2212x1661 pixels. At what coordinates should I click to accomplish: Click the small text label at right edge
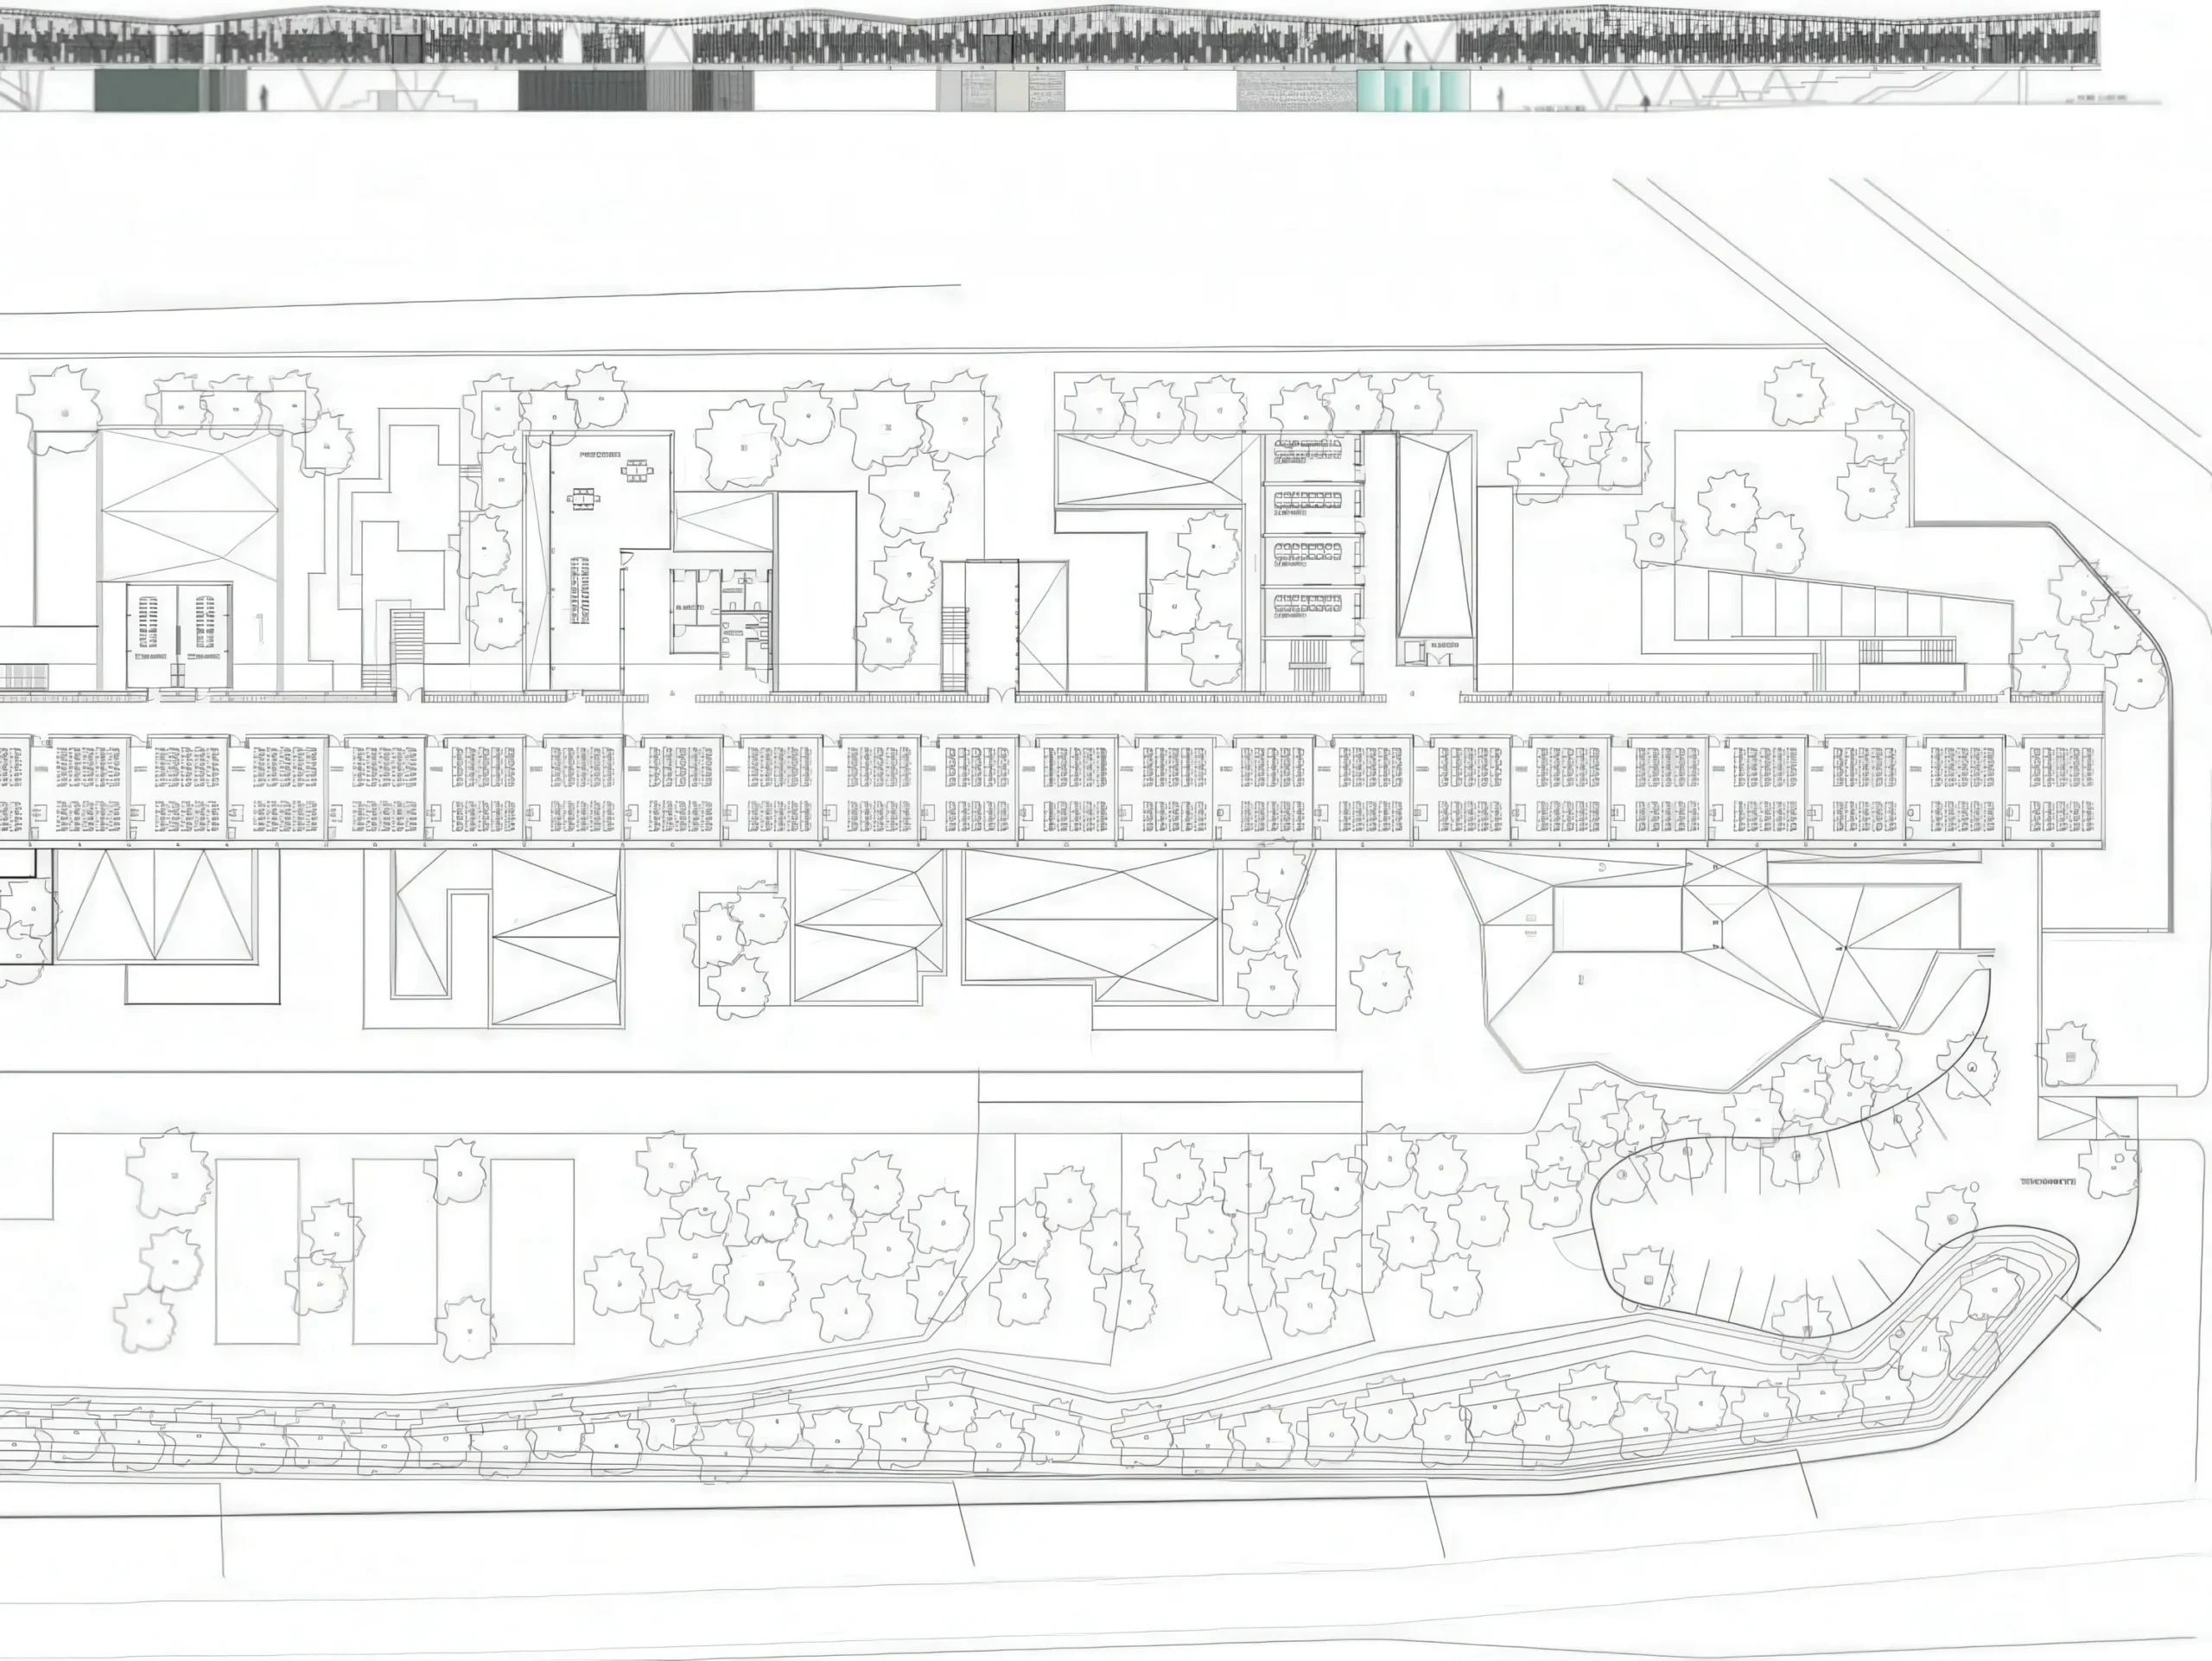coord(2049,1183)
